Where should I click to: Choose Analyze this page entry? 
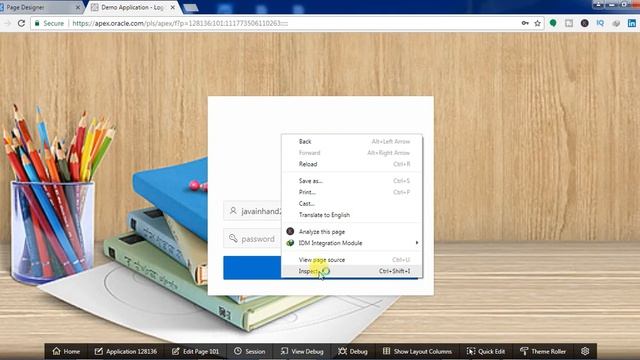[351, 231]
